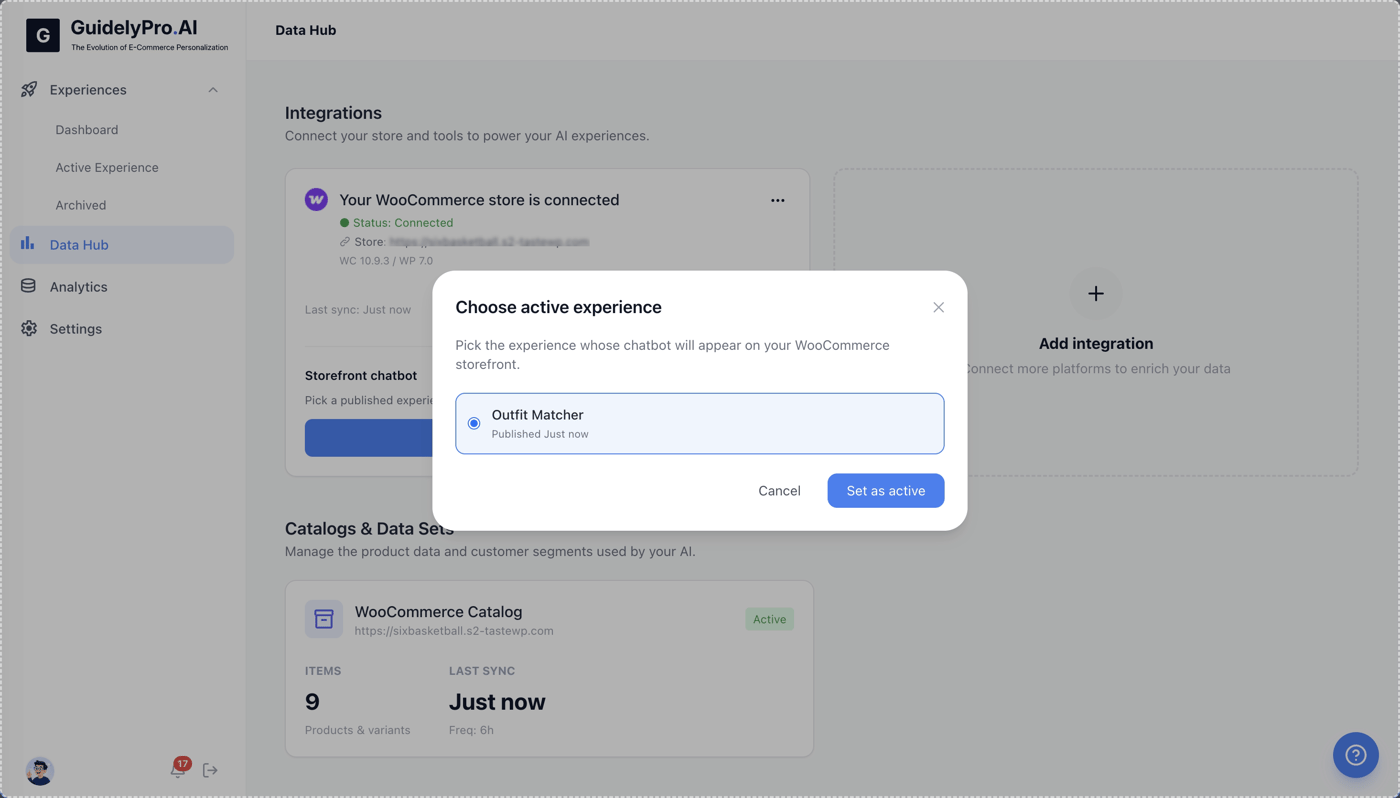The width and height of the screenshot is (1400, 798).
Task: Open notifications bell with 17 badge
Action: pyautogui.click(x=178, y=769)
